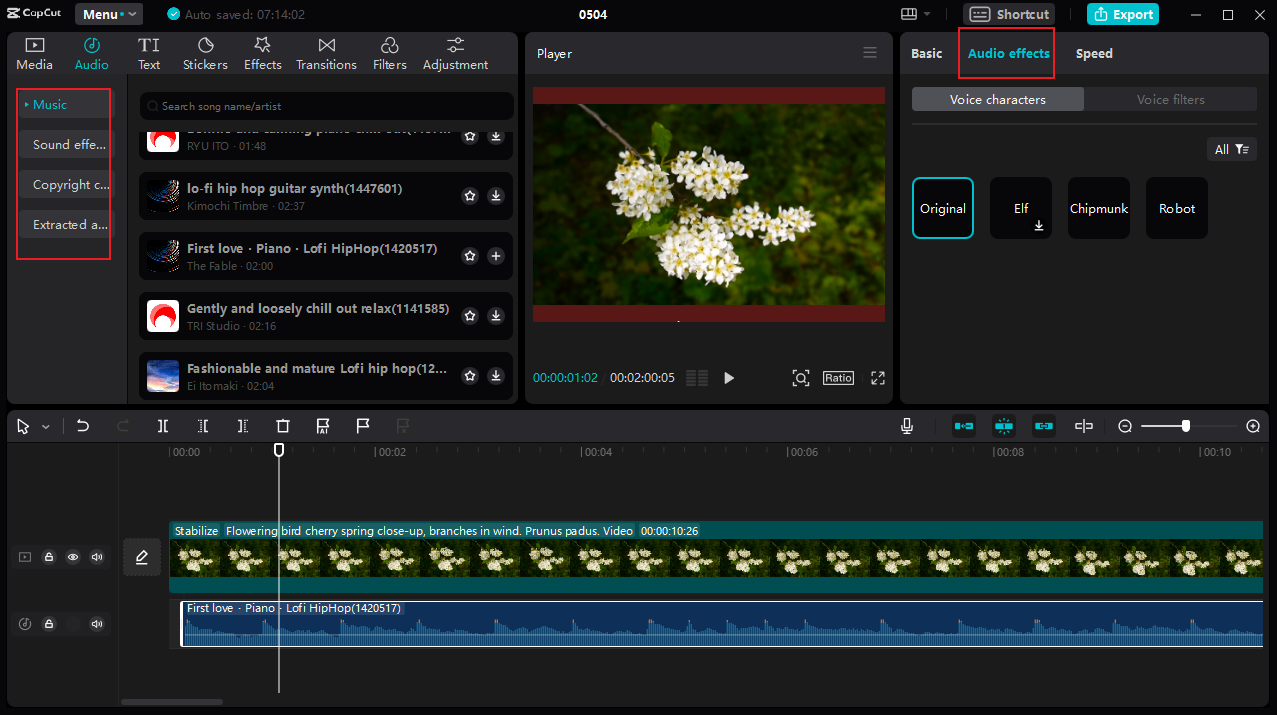Add a manual beat marker flag

363,426
